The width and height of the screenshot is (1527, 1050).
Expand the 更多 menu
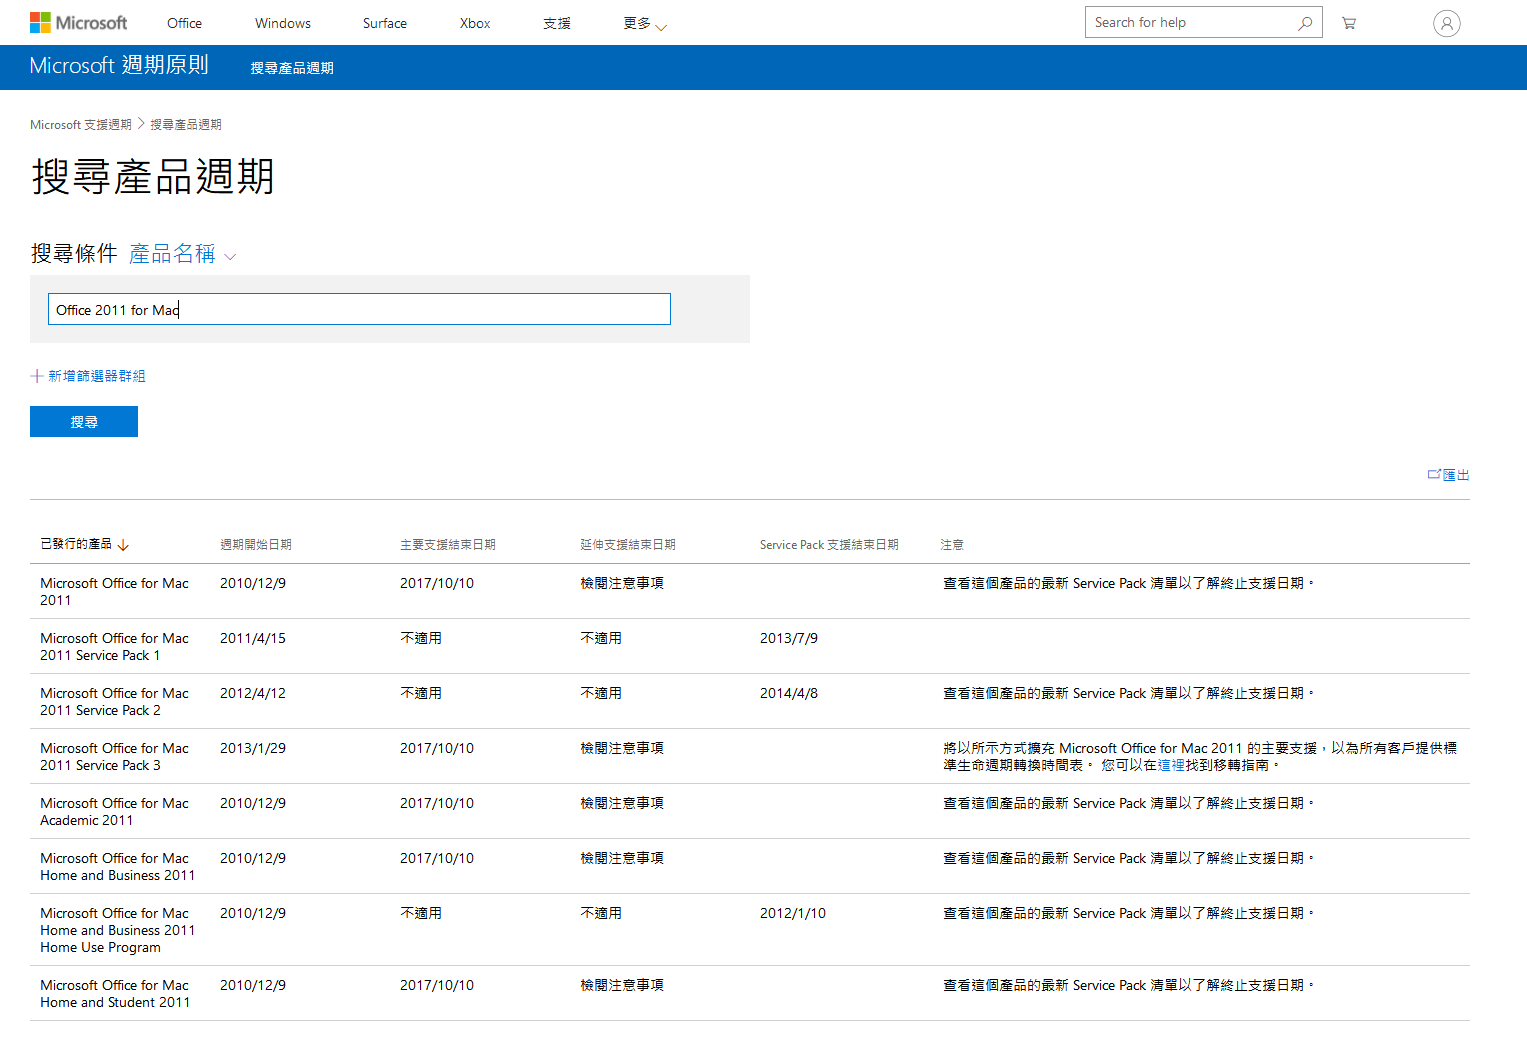click(644, 23)
